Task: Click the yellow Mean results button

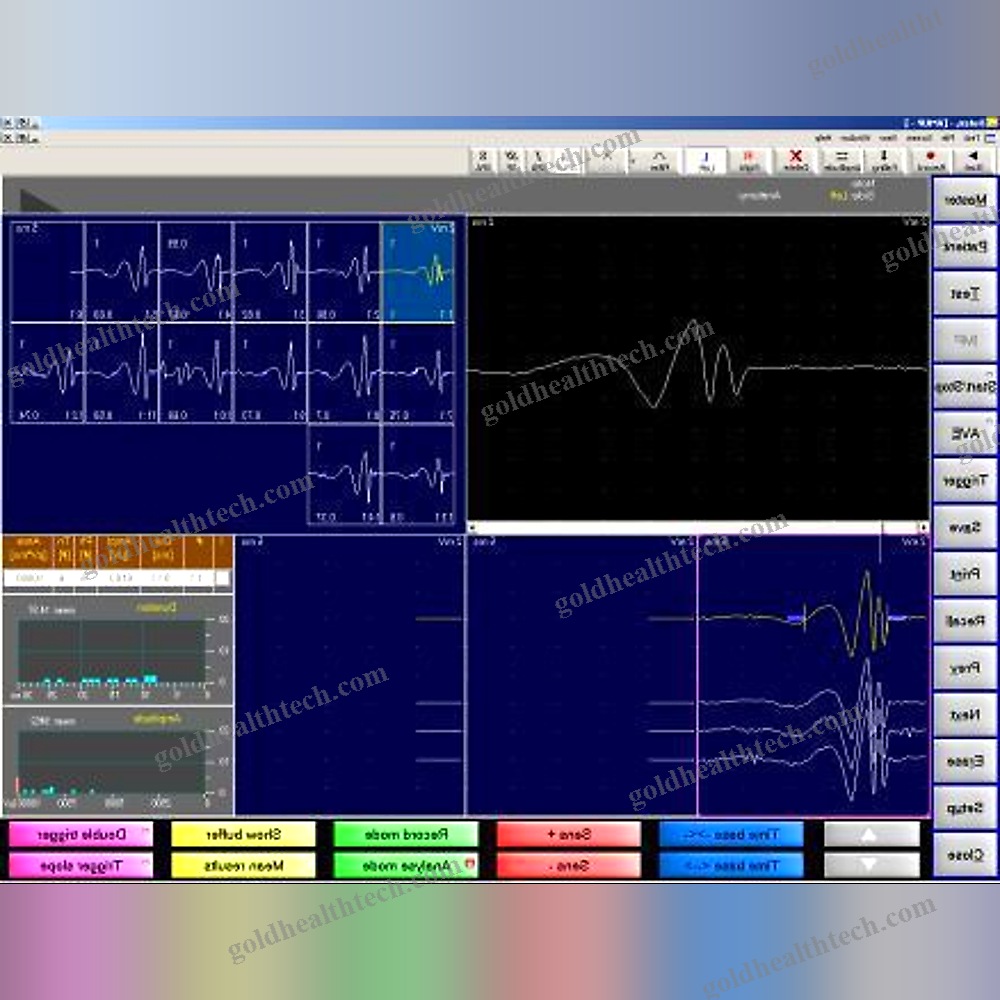Action: [243, 865]
